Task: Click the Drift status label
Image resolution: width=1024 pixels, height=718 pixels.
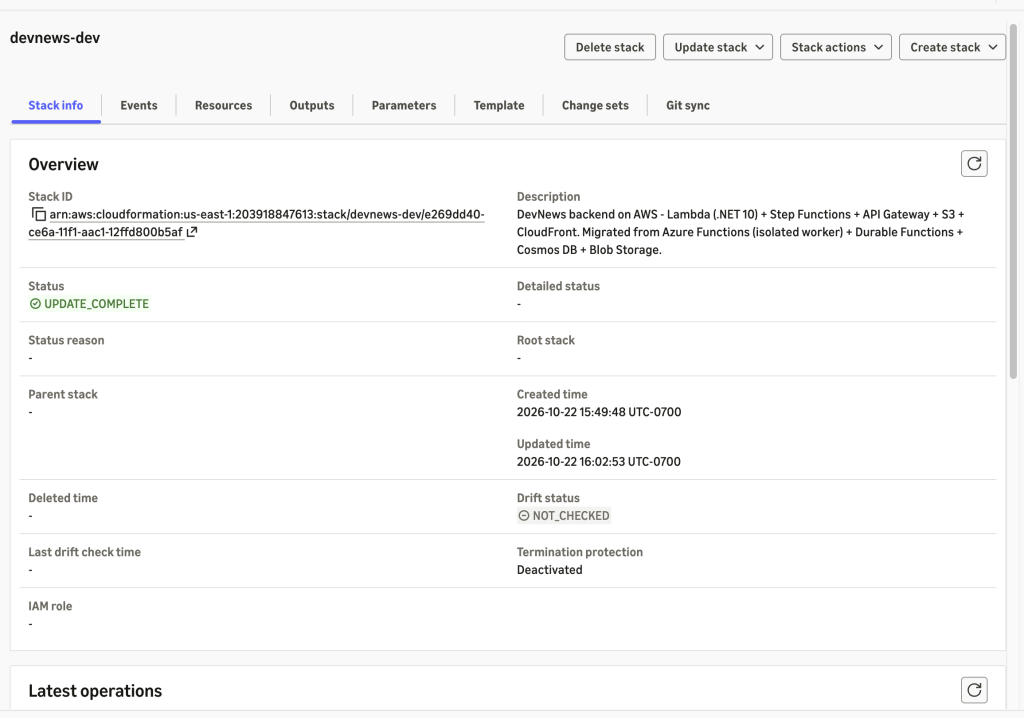Action: pos(548,498)
